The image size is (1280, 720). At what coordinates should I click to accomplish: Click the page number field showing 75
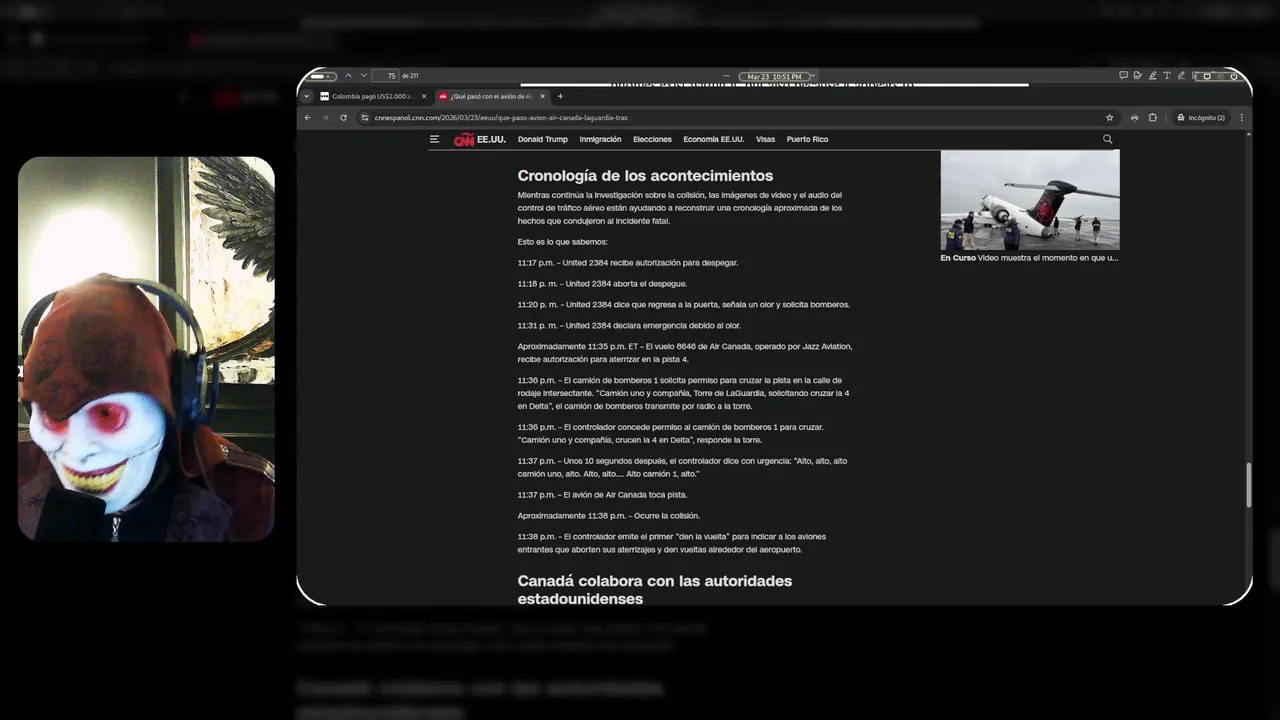[x=386, y=76]
